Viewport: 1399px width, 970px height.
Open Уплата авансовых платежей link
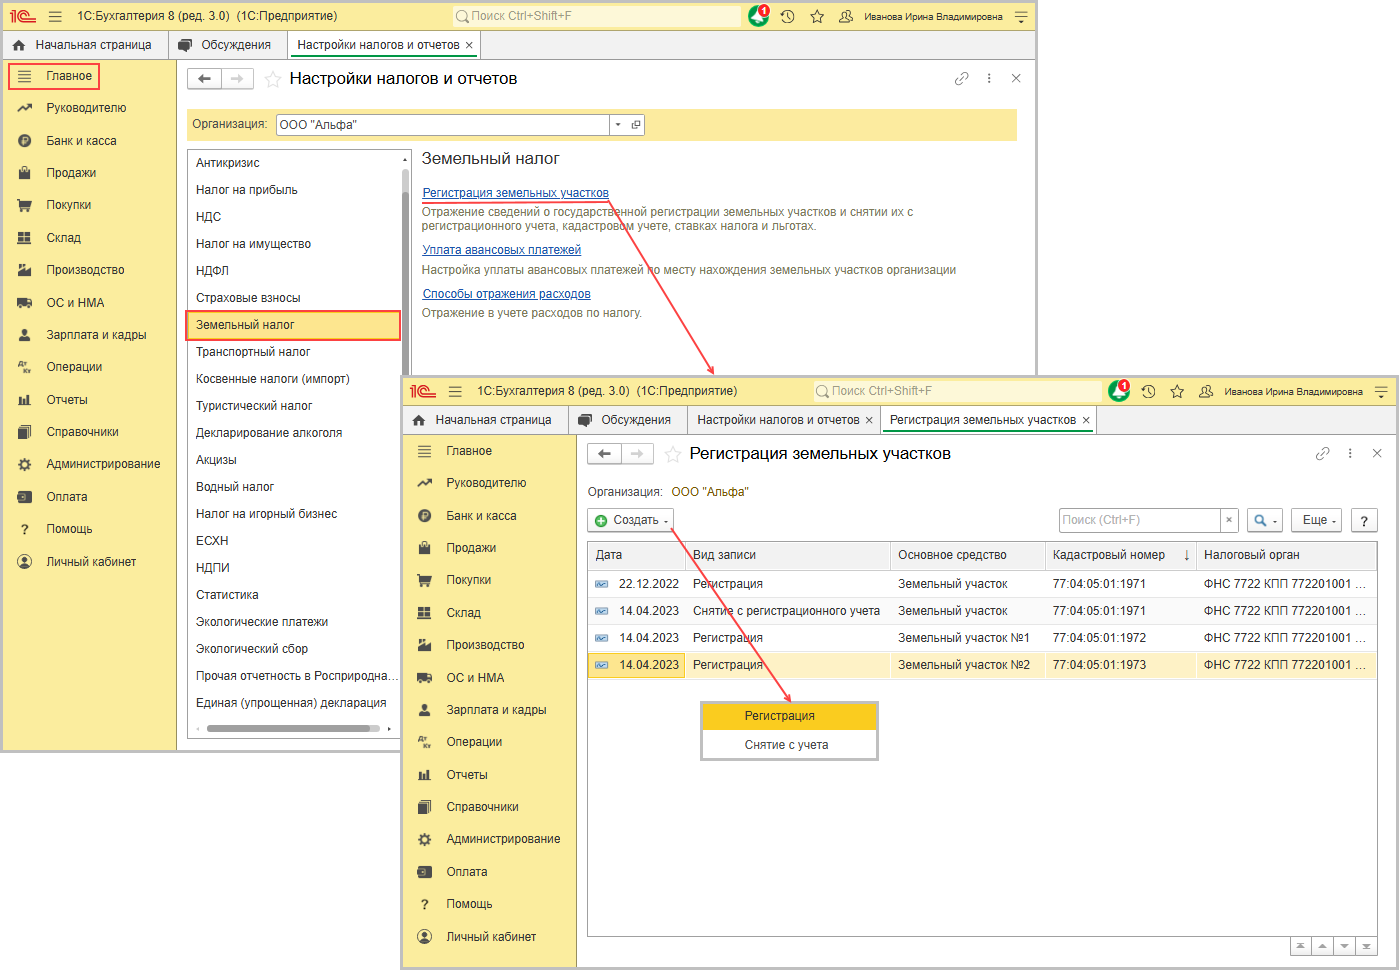(501, 250)
